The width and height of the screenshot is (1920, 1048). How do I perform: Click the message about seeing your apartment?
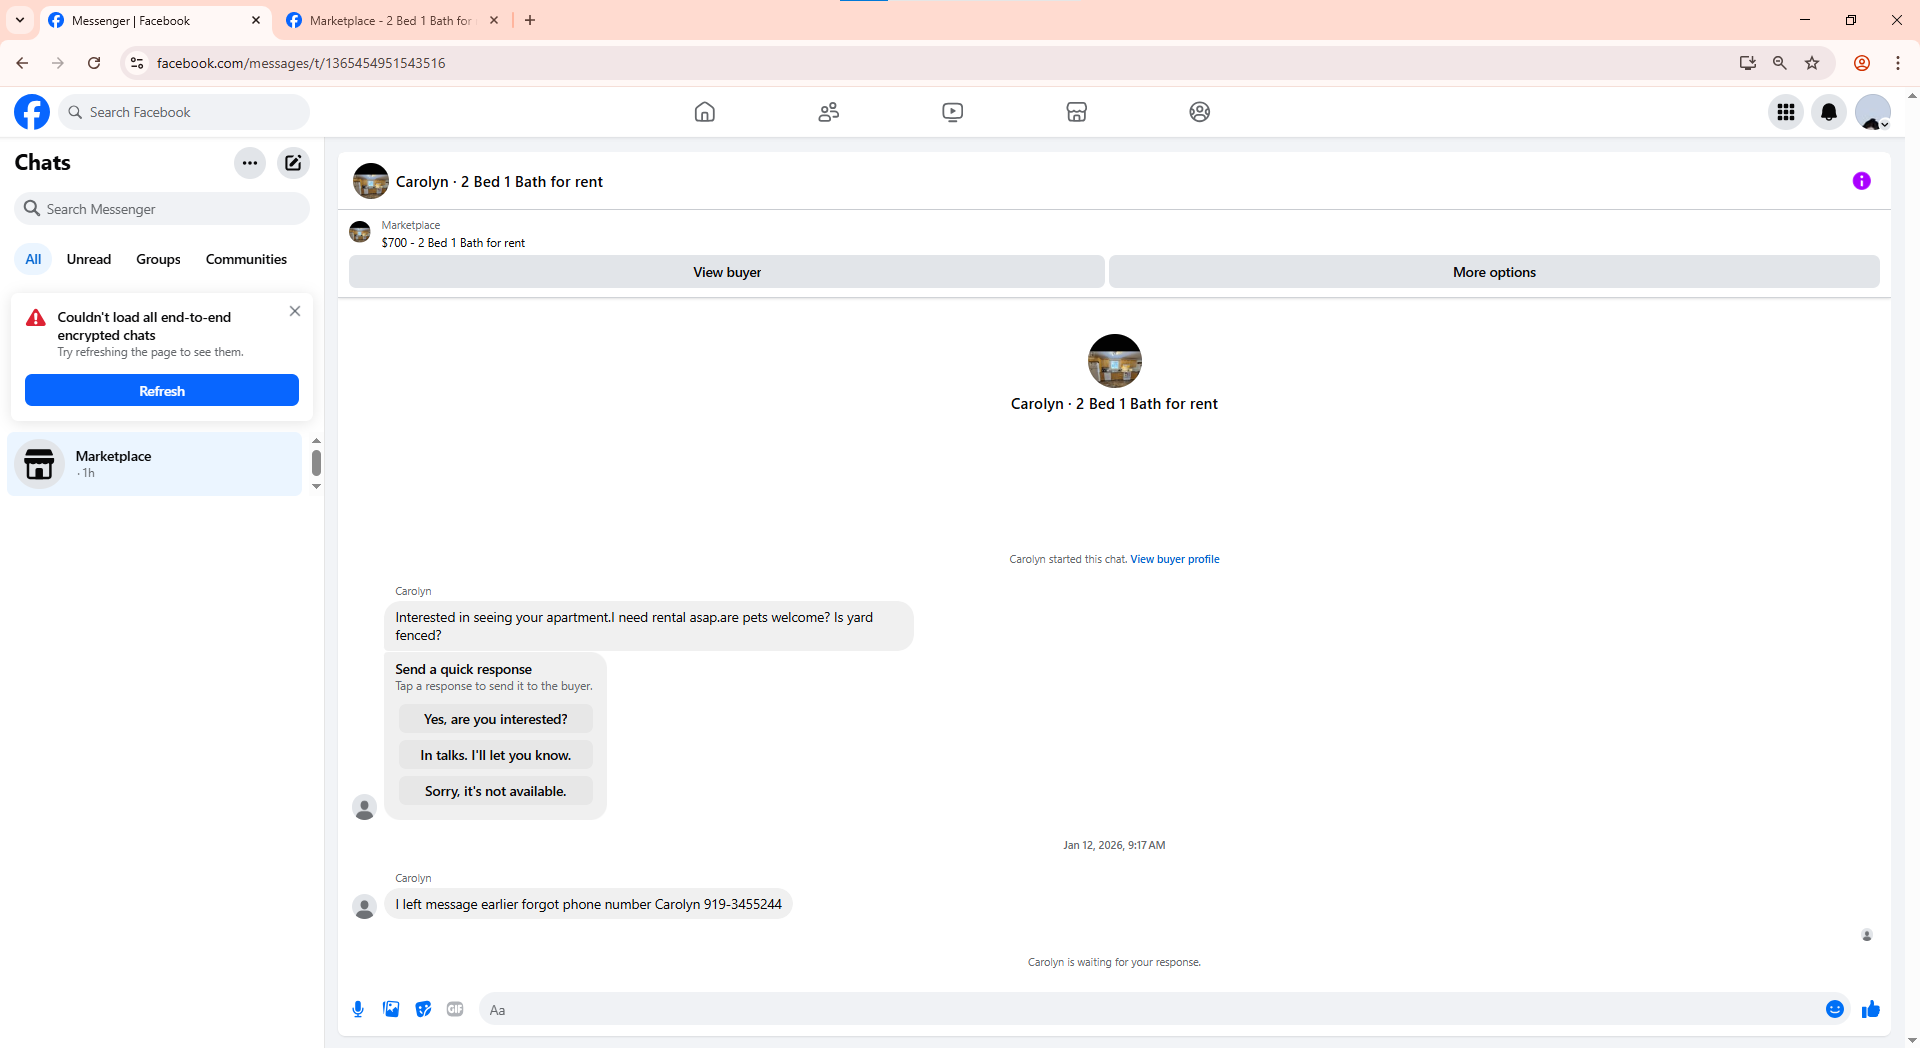[x=649, y=626]
